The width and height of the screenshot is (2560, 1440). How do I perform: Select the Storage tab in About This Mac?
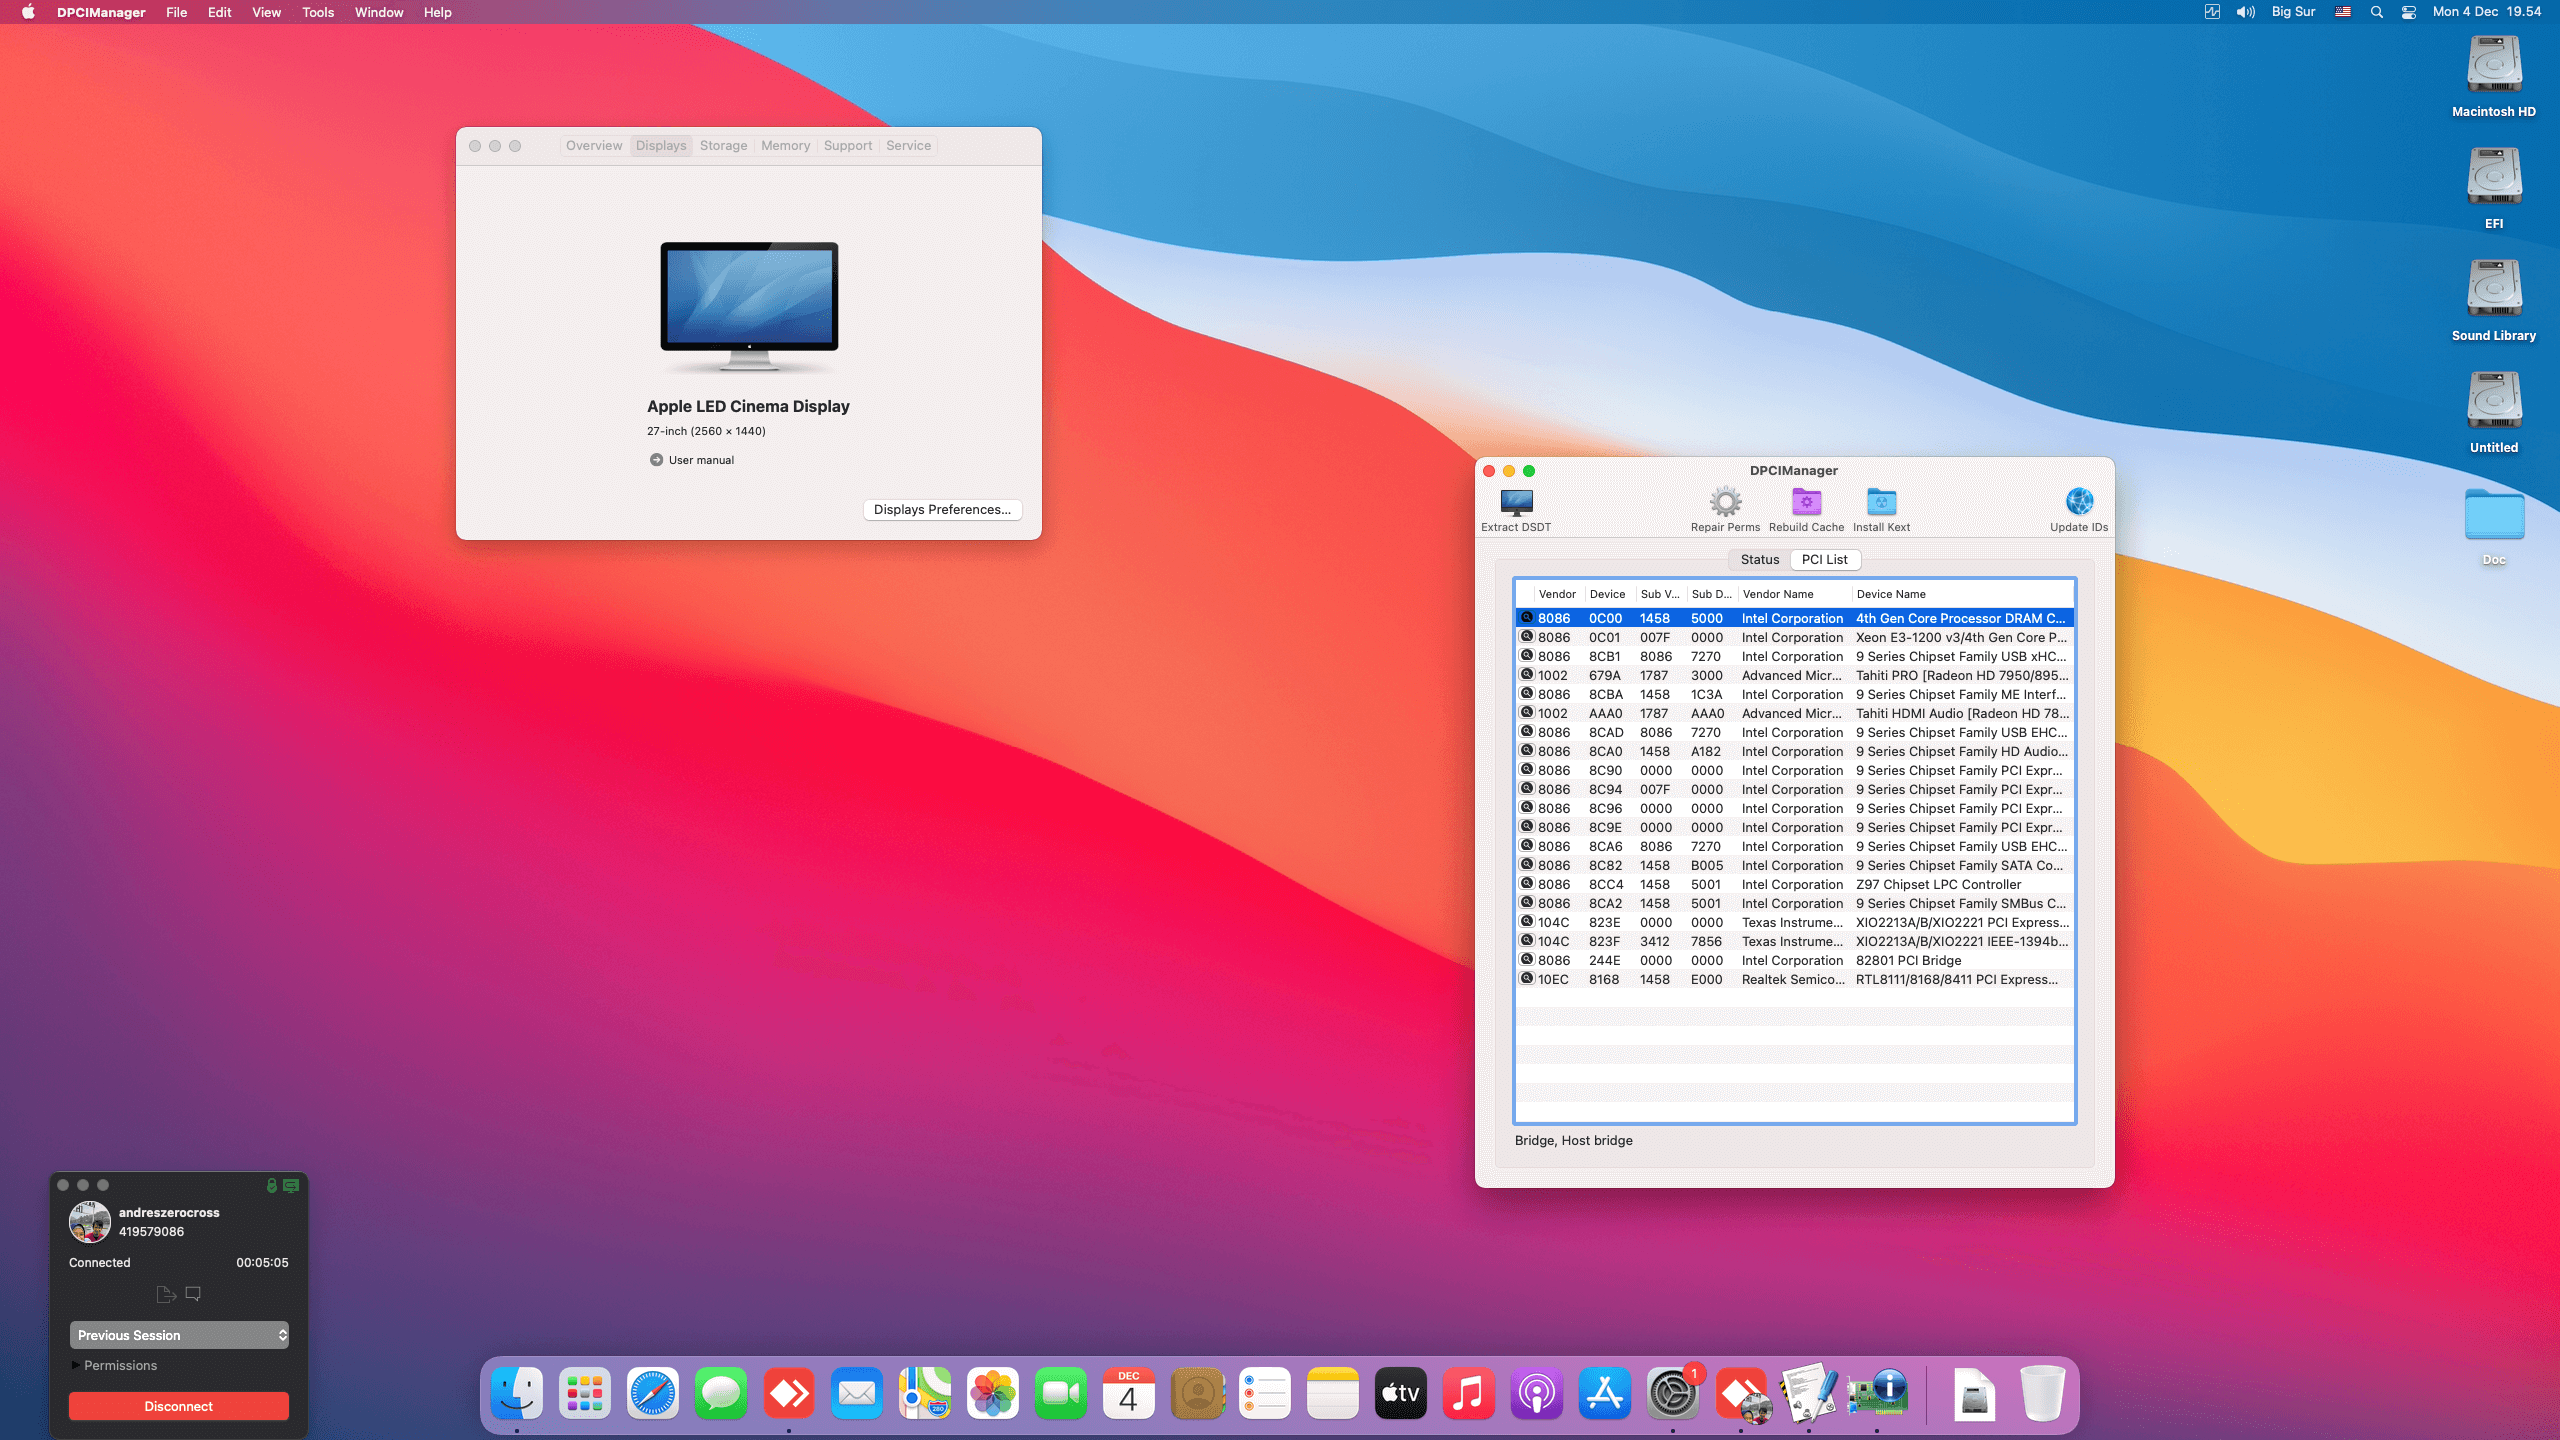click(724, 145)
